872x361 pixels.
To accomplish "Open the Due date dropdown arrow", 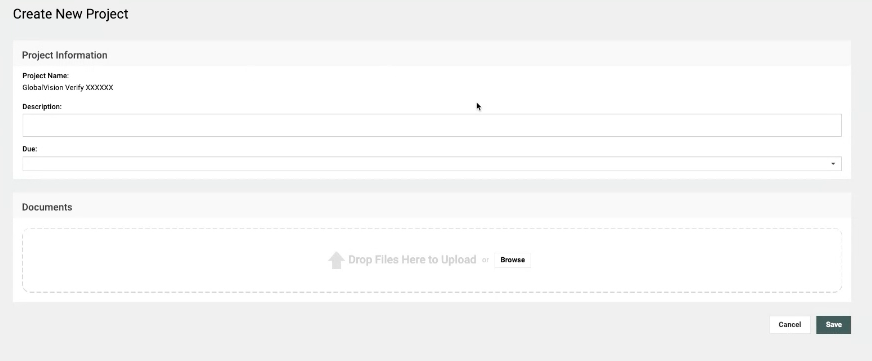I will click(x=833, y=164).
